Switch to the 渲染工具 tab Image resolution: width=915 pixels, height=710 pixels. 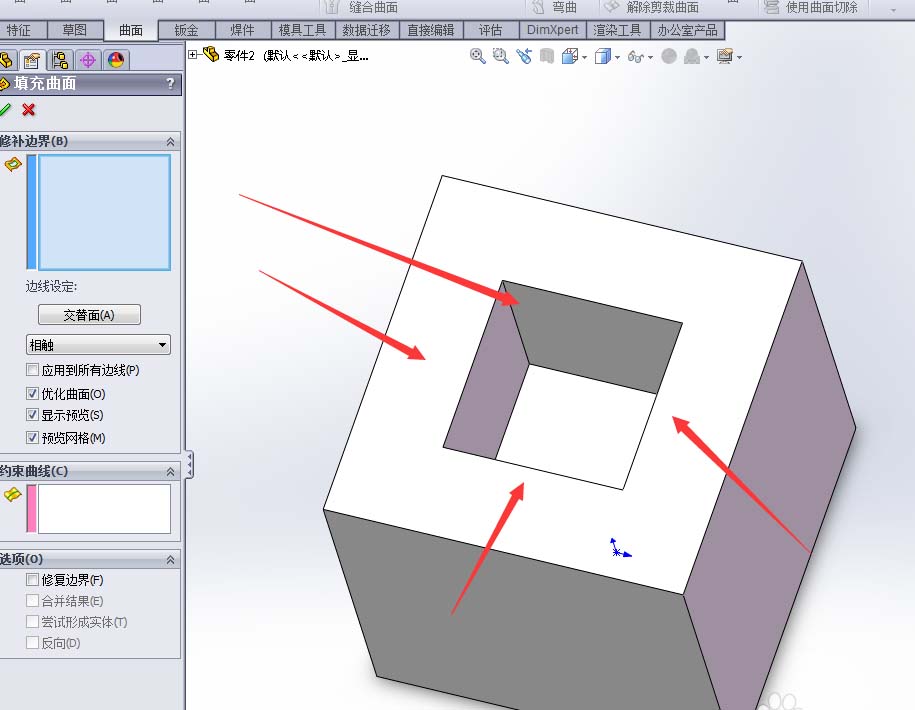pos(617,30)
